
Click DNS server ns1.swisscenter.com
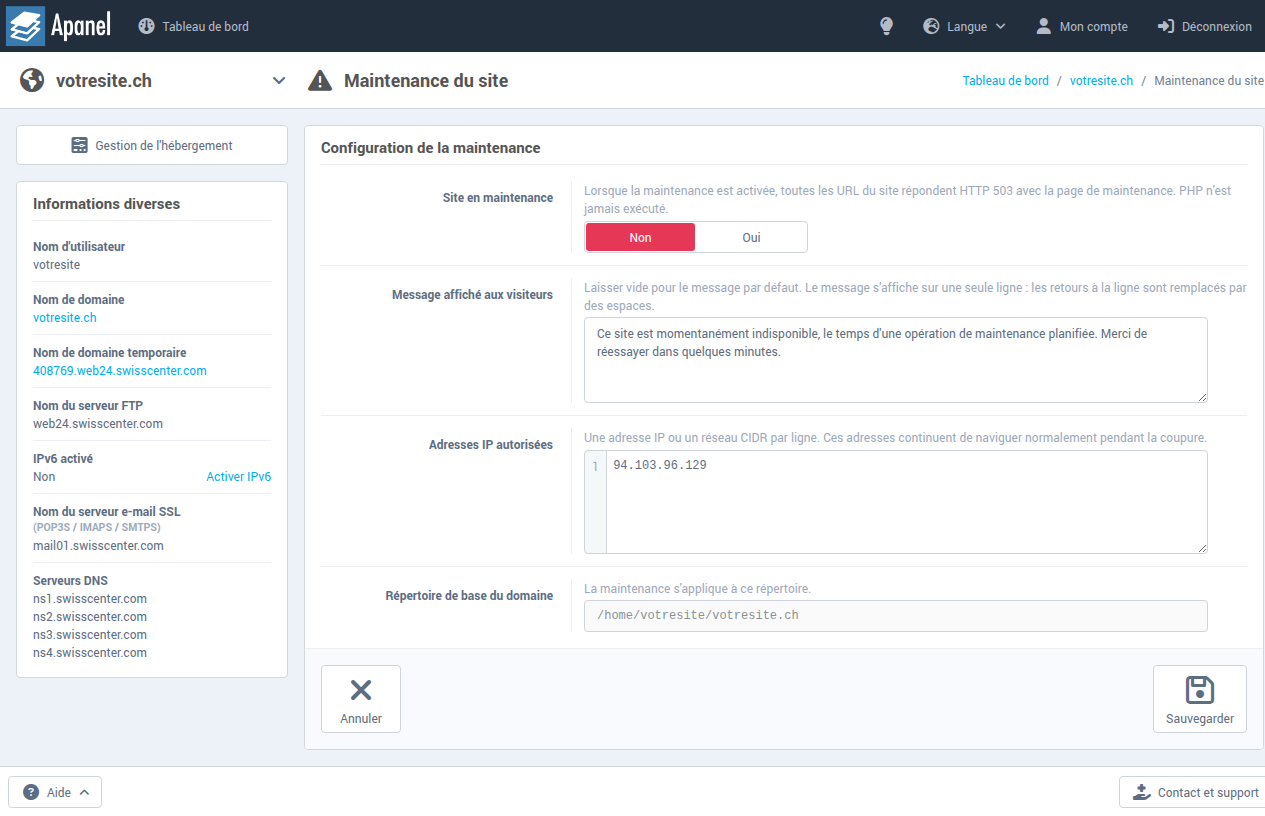(x=90, y=599)
